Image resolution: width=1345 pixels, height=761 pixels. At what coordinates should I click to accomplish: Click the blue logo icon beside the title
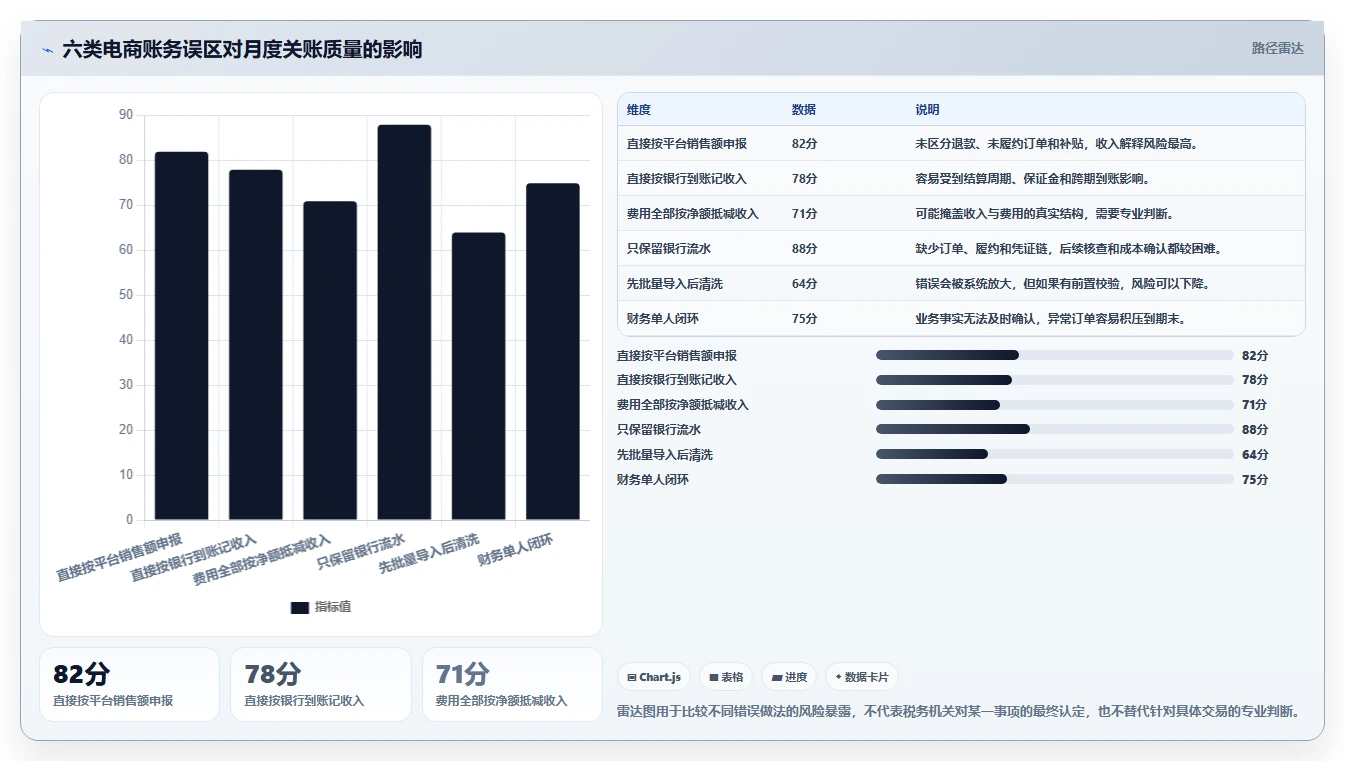point(48,49)
